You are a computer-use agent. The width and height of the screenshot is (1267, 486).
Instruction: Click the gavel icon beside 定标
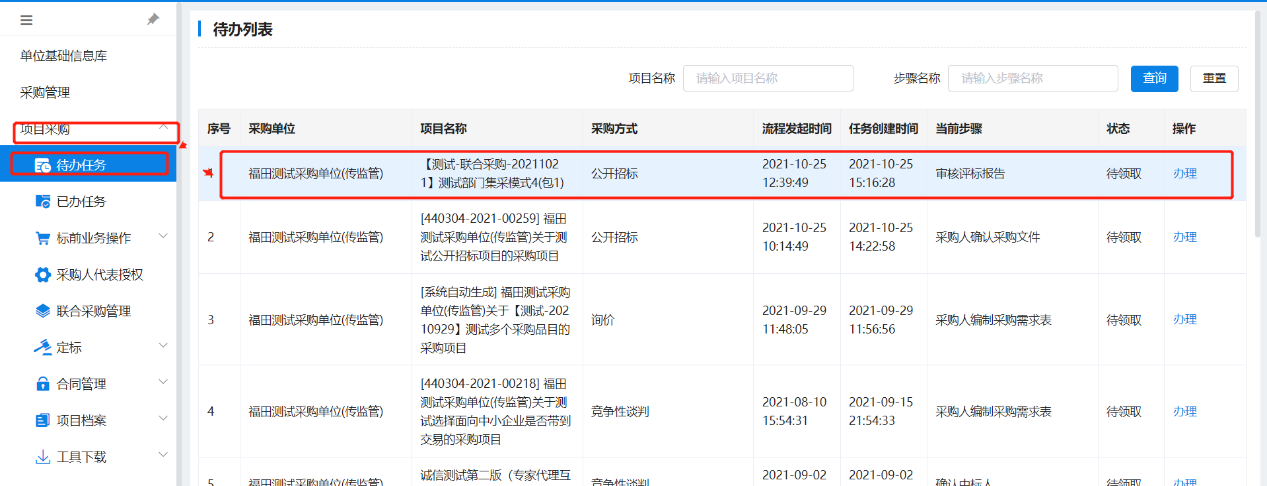click(x=43, y=347)
